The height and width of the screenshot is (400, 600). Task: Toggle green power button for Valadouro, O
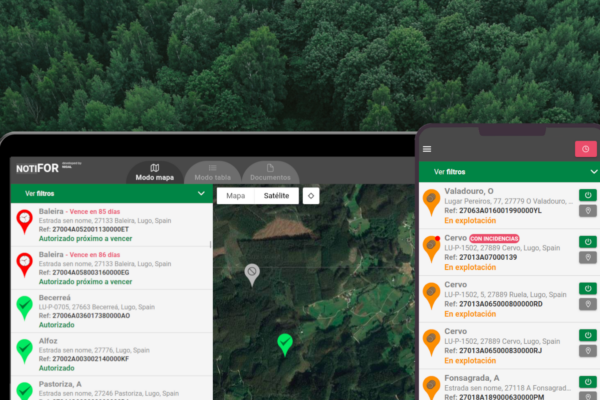(x=588, y=195)
